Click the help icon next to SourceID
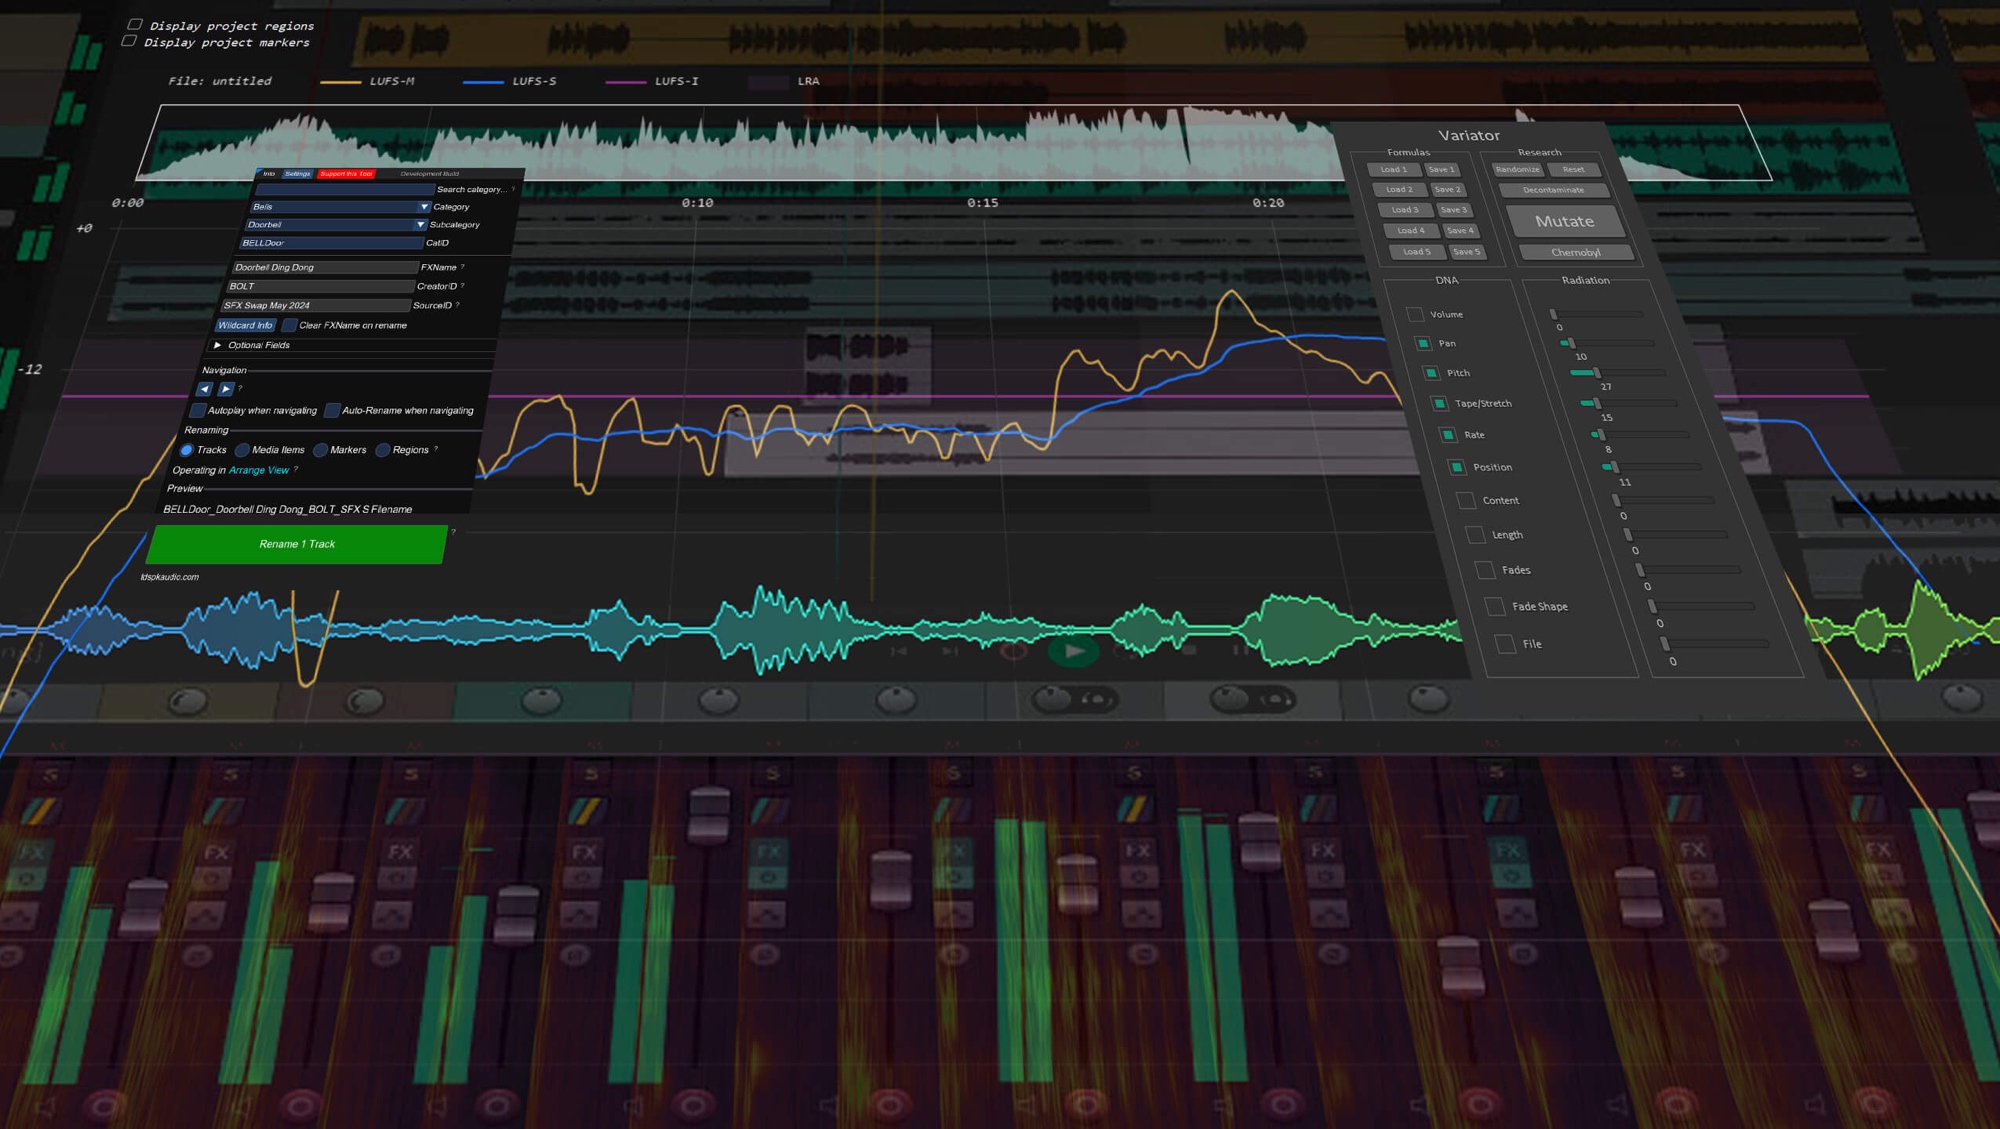Viewport: 2000px width, 1129px height. (458, 305)
